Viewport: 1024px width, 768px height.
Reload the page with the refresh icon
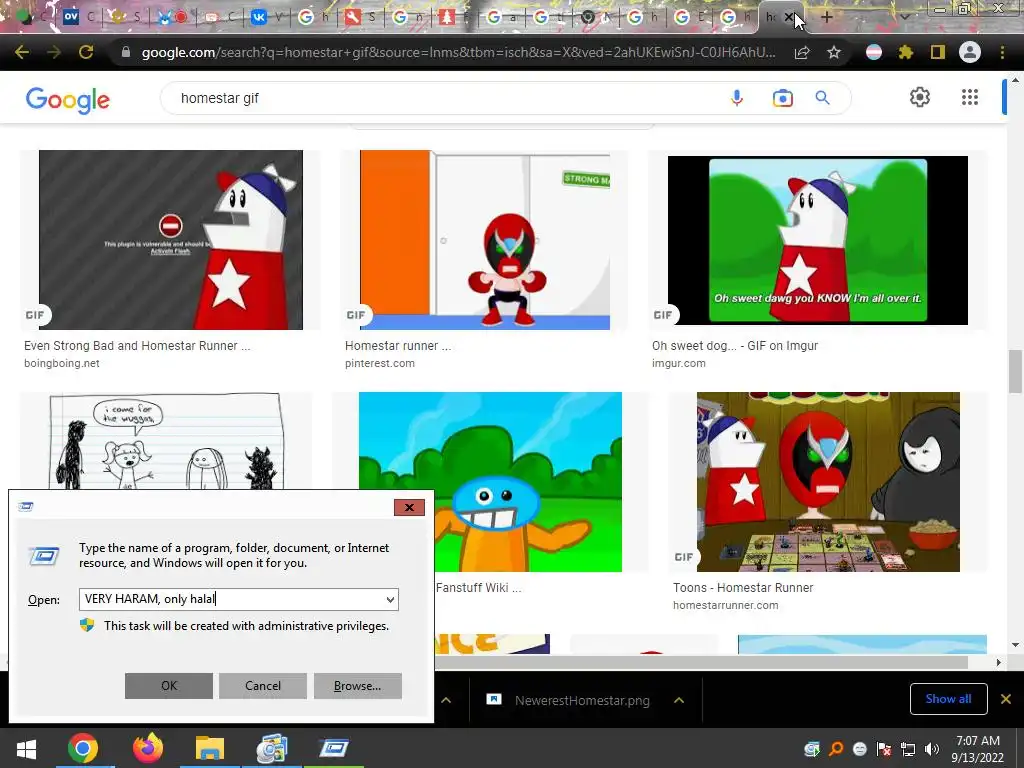pyautogui.click(x=86, y=52)
